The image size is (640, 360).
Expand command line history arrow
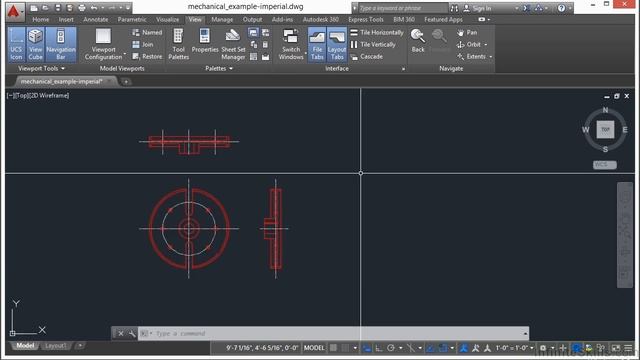[525, 333]
